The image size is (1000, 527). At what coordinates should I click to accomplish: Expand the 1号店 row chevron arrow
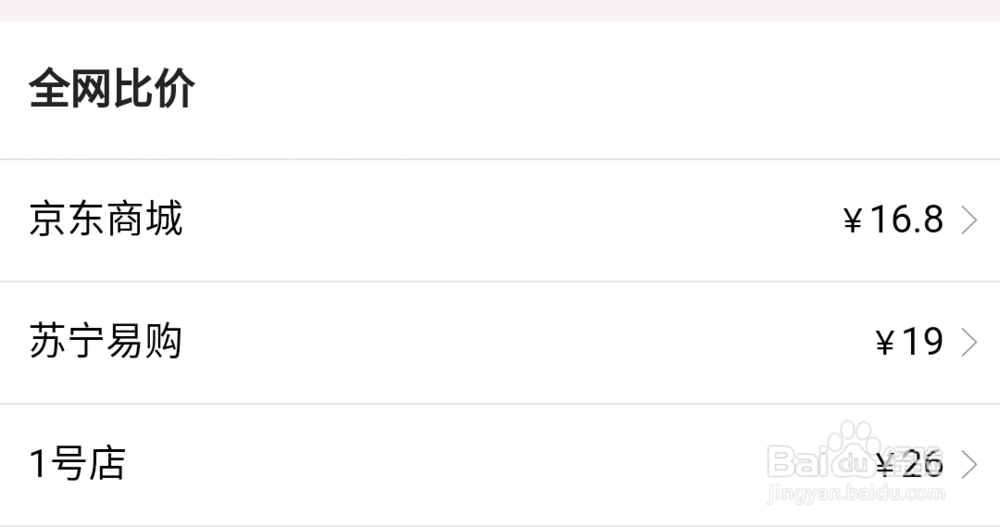coord(968,465)
